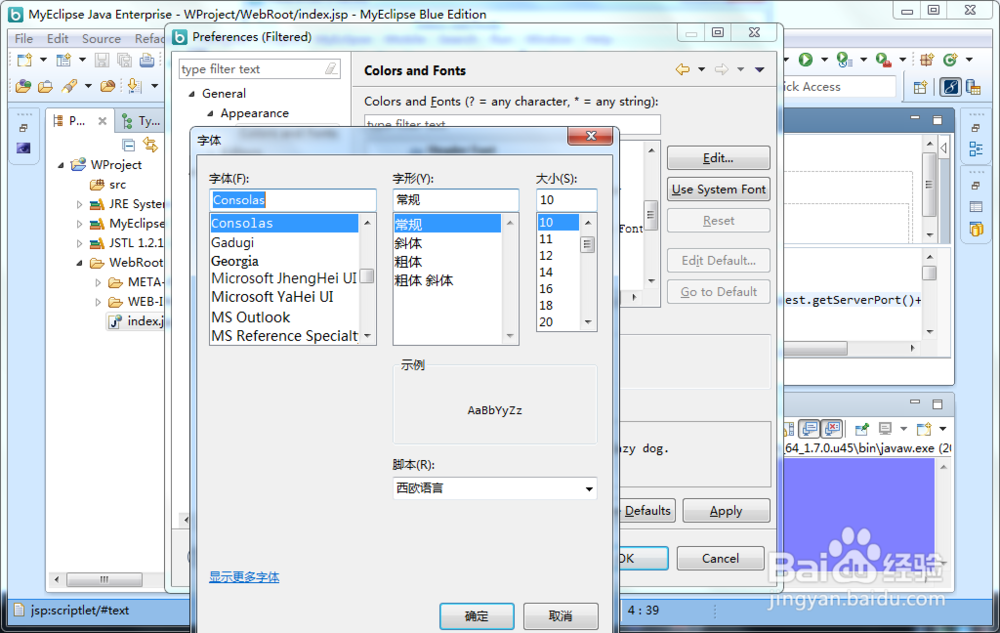1000x633 pixels.
Task: Click the stacked database icon in right trim
Action: (x=976, y=229)
